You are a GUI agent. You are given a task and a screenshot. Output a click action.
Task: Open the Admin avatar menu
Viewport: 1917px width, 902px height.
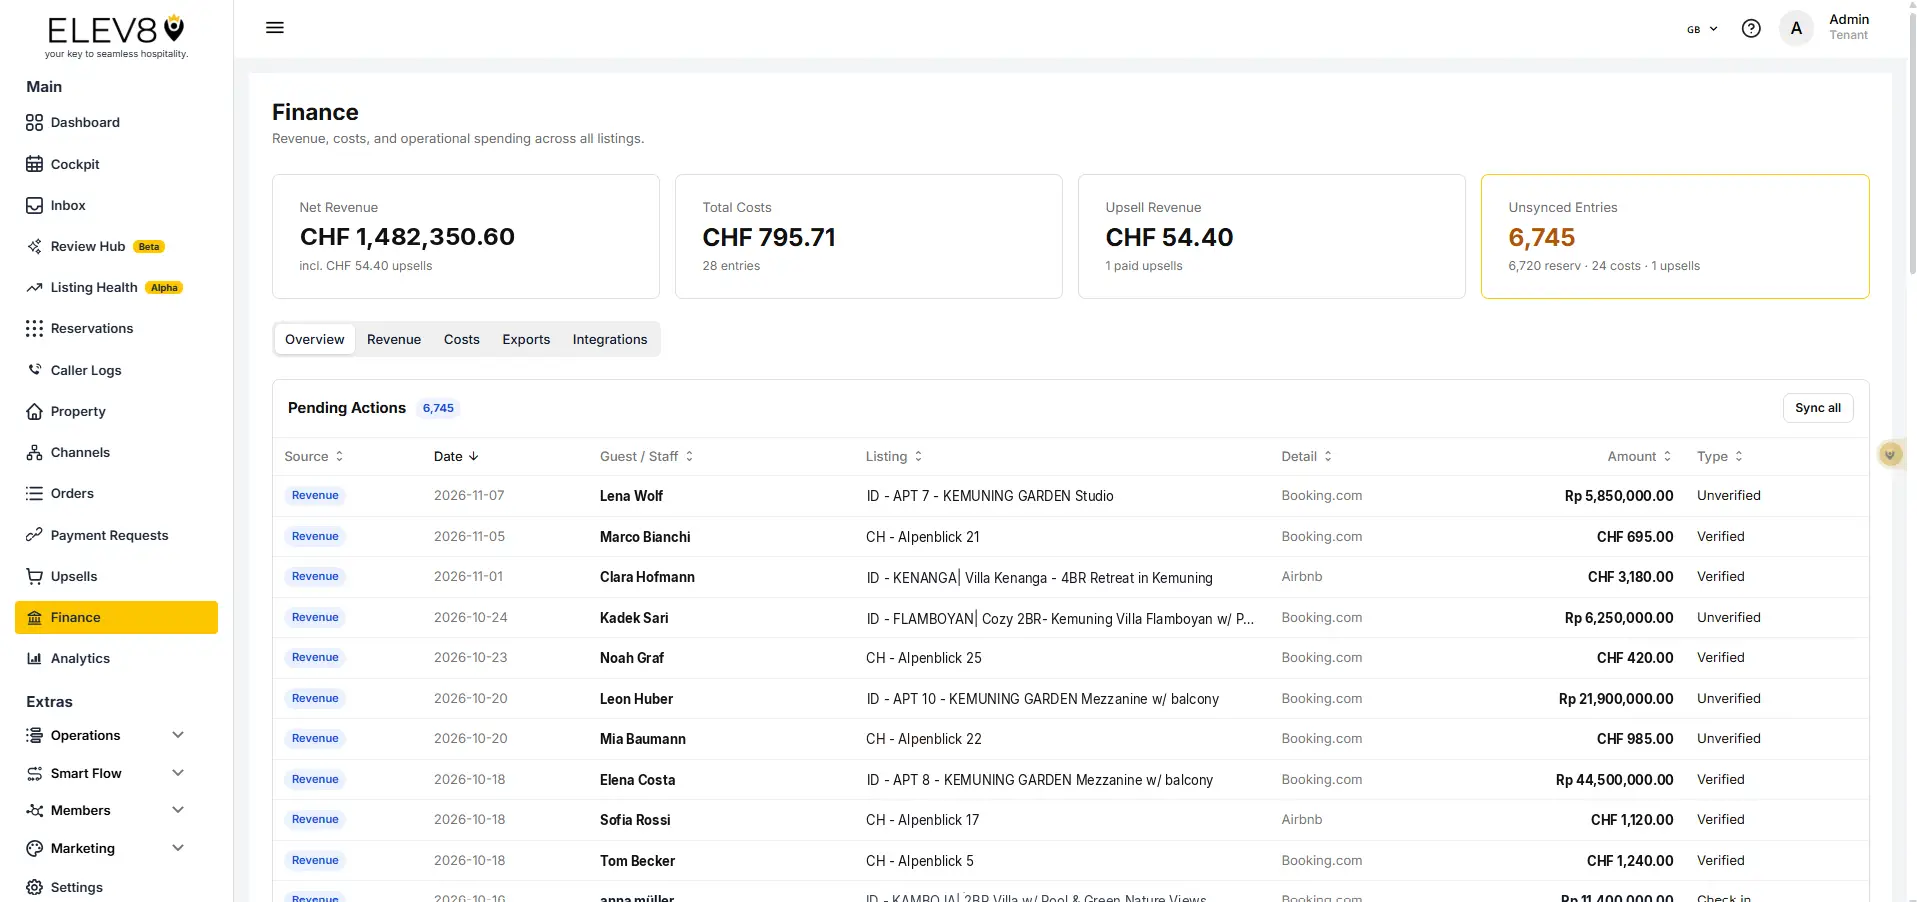click(x=1796, y=28)
